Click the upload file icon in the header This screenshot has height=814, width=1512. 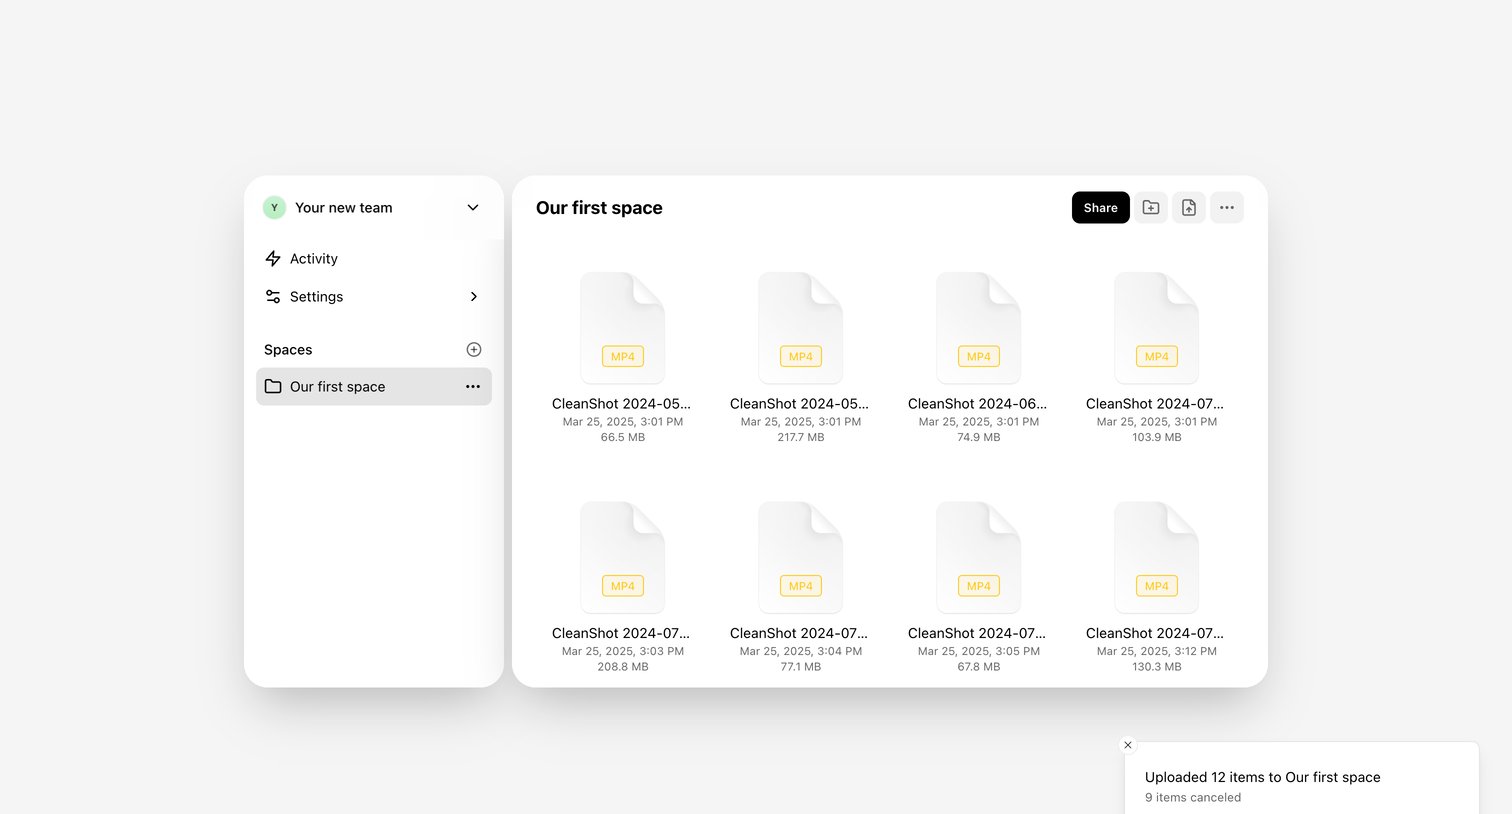(x=1189, y=208)
